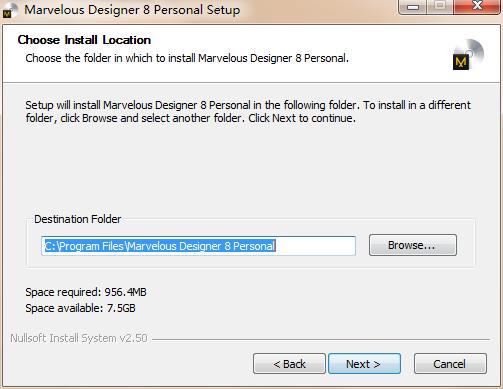Click the subtitle about choosing the folder
Screen dimensions: 503x389
(187, 58)
